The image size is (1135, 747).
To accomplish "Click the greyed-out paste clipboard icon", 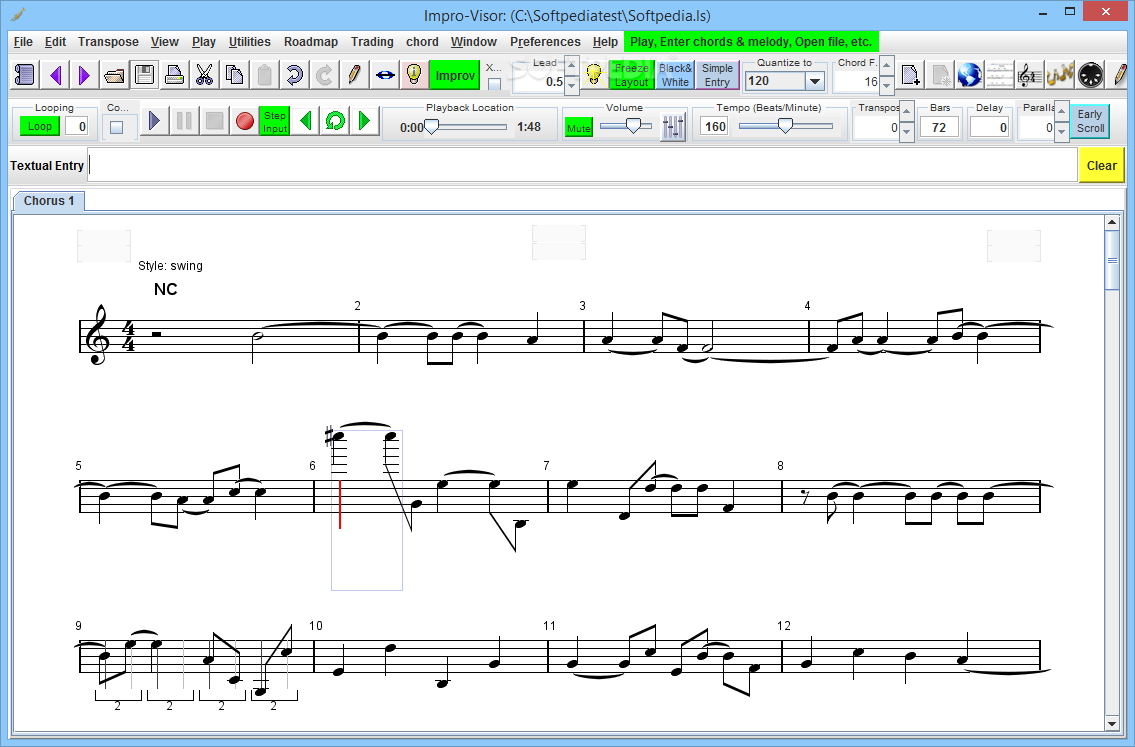I will click(264, 75).
